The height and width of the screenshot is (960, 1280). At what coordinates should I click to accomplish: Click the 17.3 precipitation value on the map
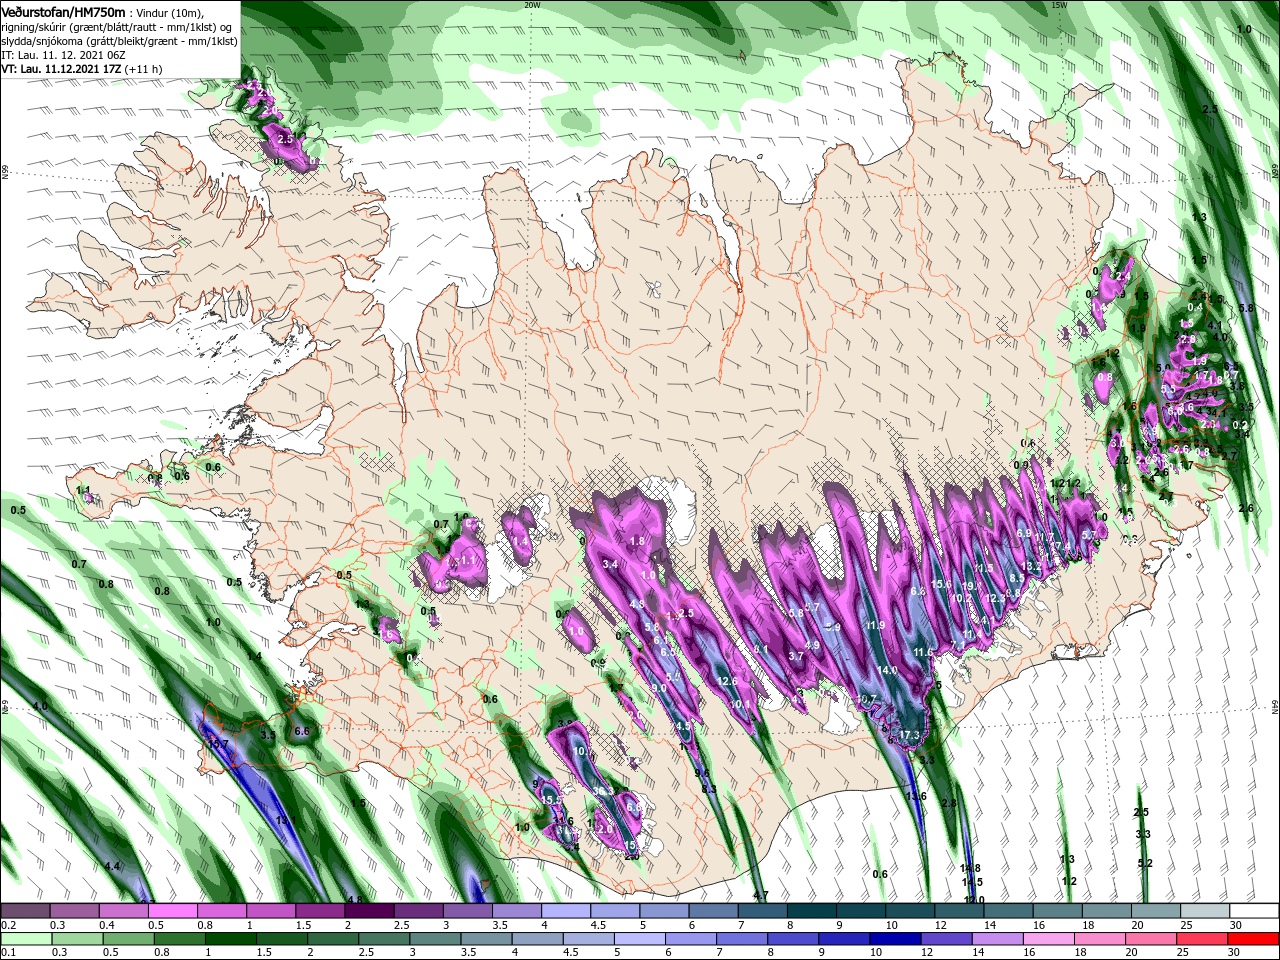point(909,735)
